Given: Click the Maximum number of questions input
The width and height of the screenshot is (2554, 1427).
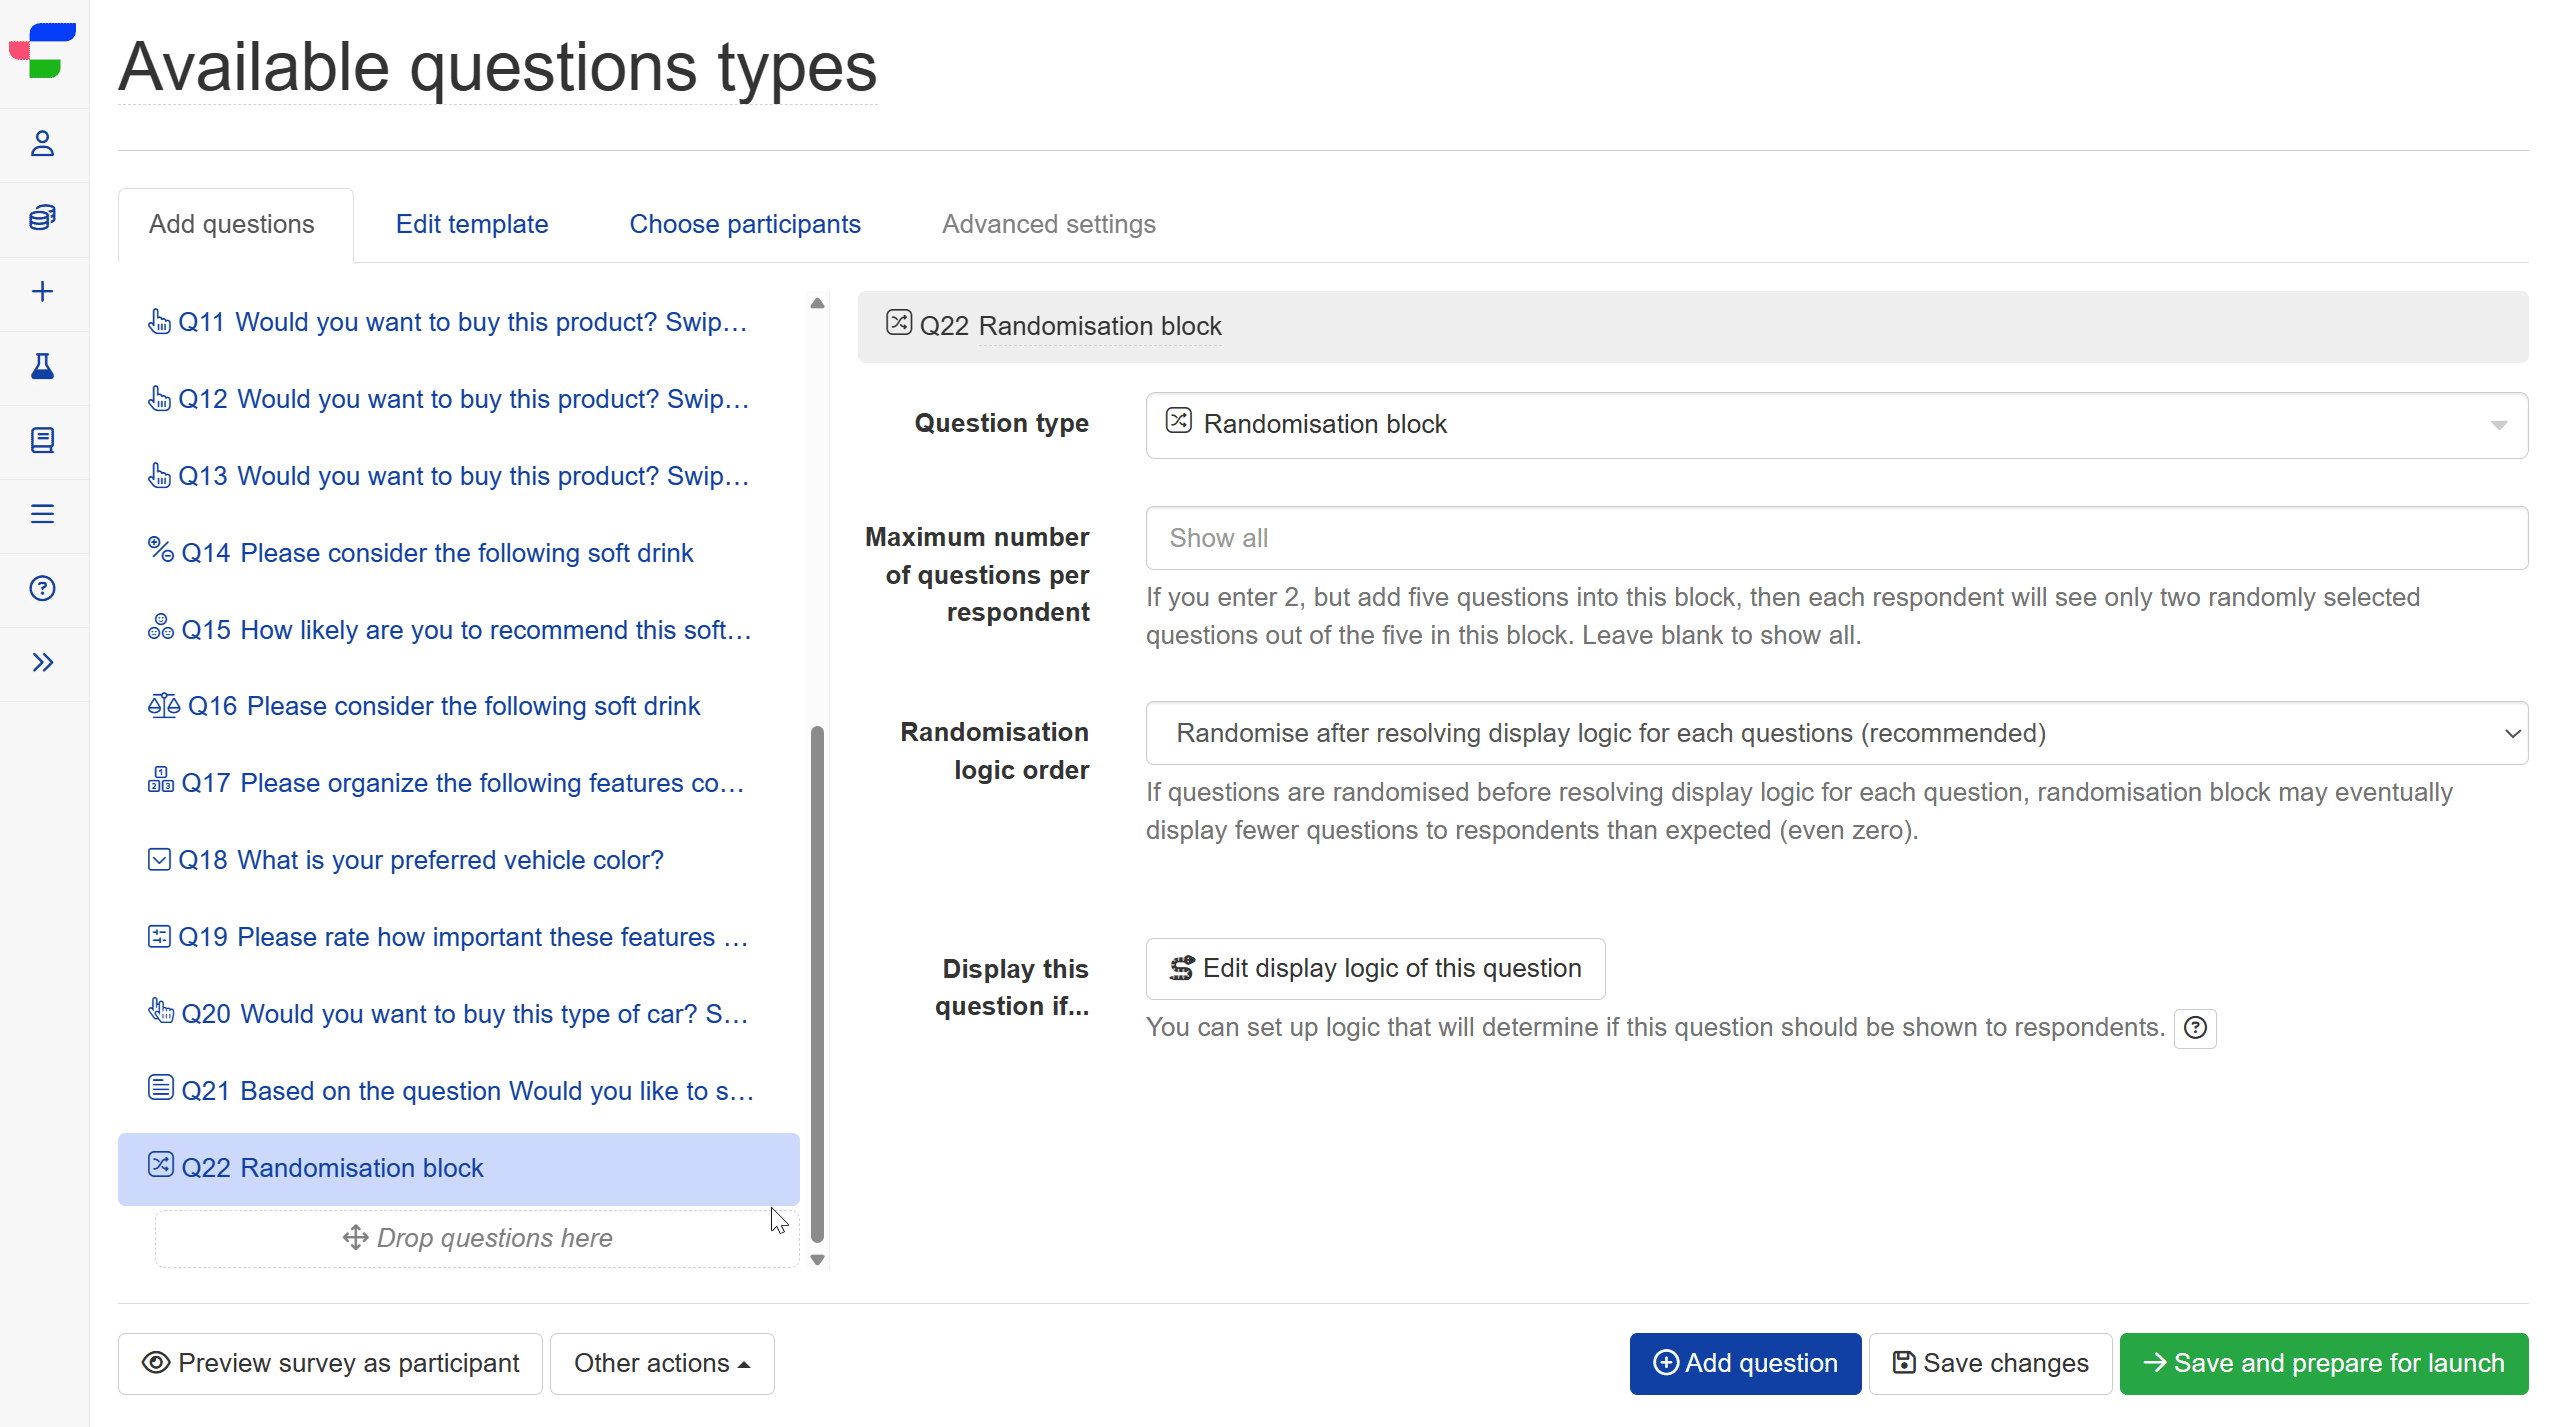Looking at the screenshot, I should tap(1836, 538).
